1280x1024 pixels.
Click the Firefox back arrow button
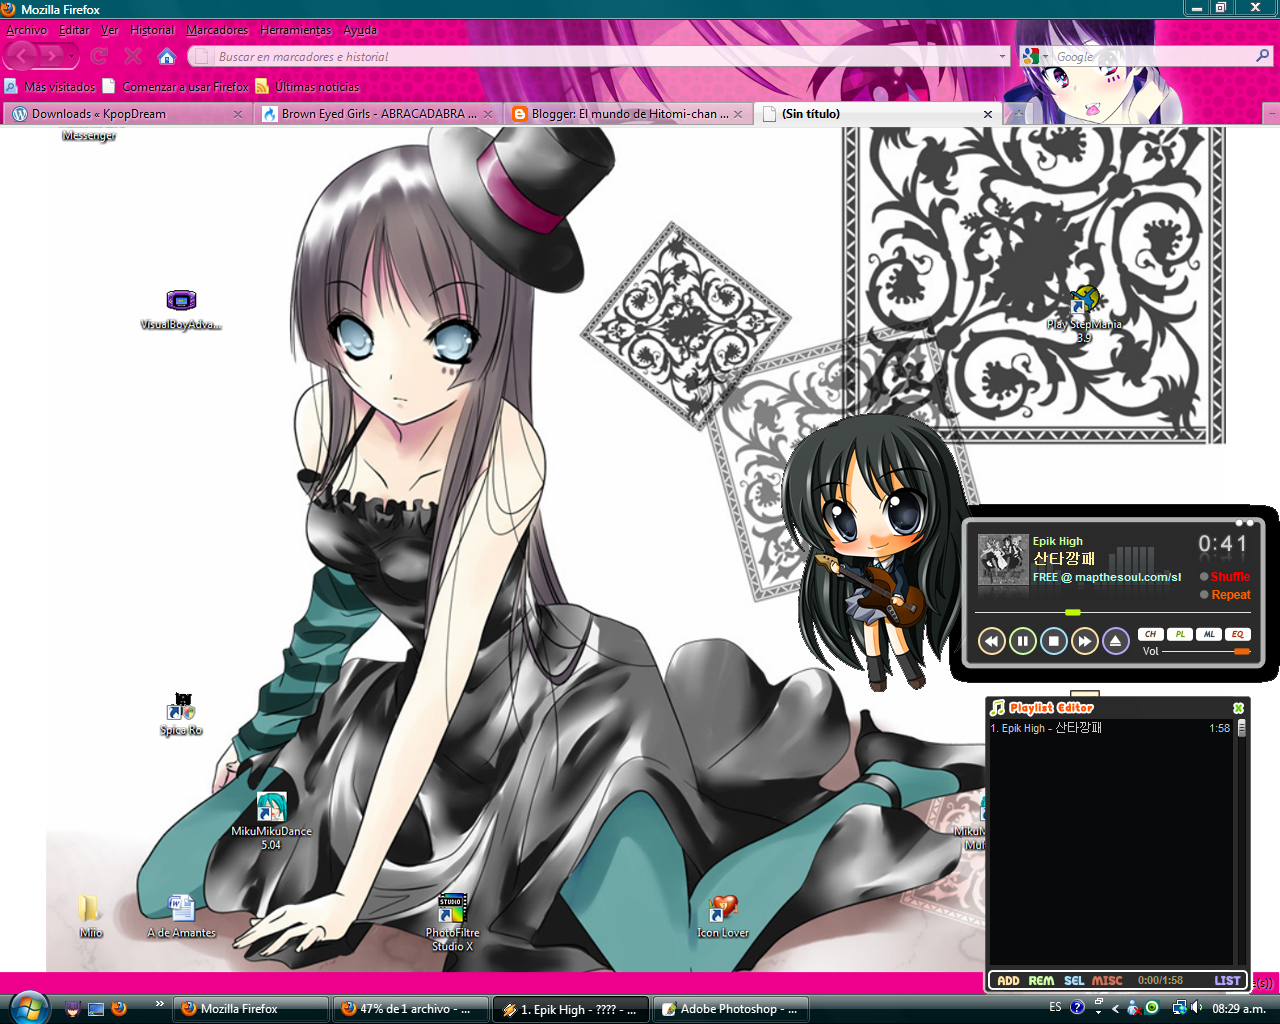pos(22,56)
